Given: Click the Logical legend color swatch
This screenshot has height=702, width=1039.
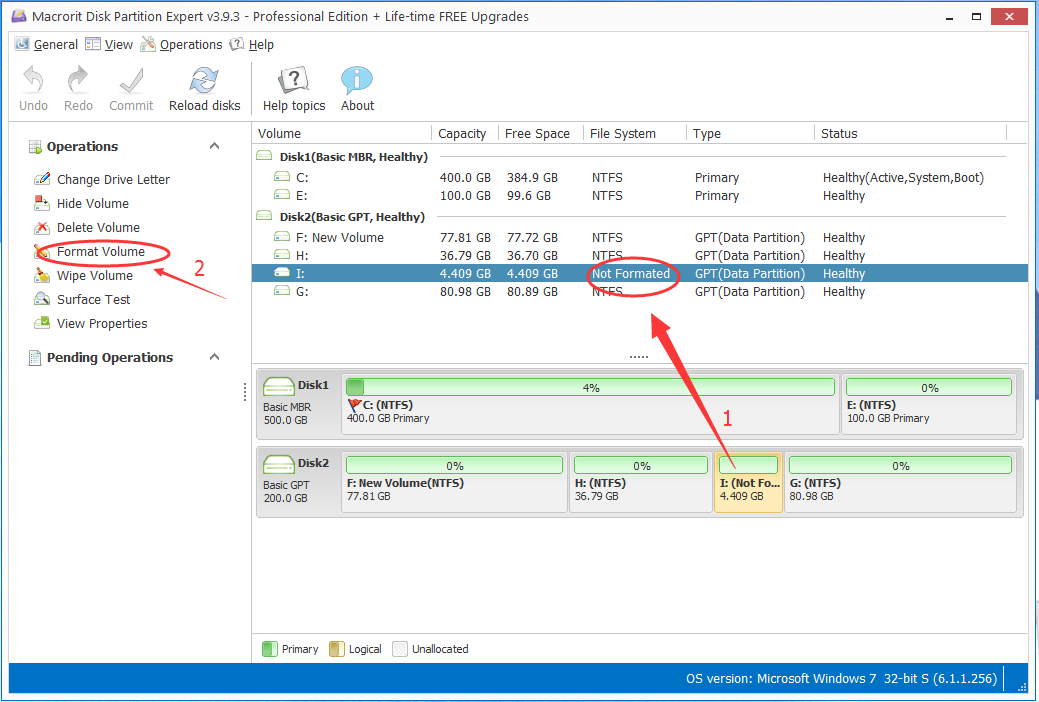Looking at the screenshot, I should click(339, 649).
